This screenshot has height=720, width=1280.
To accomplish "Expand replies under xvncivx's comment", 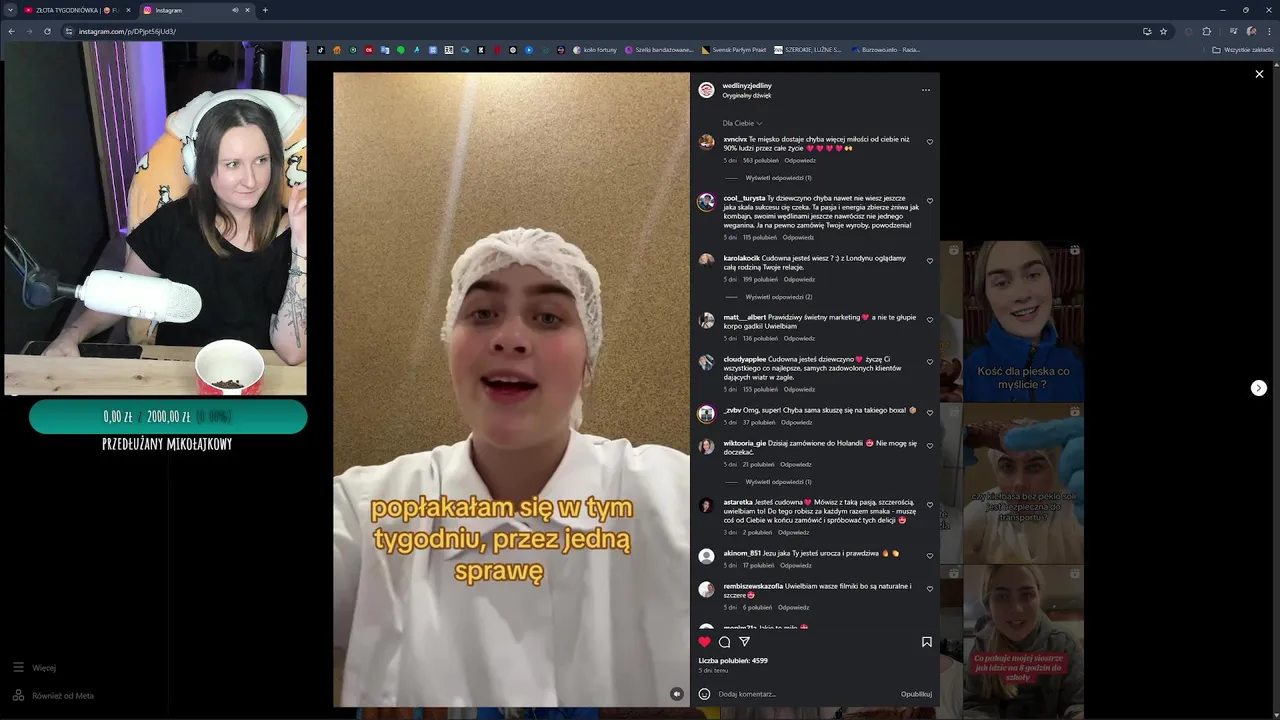I will [x=778, y=178].
